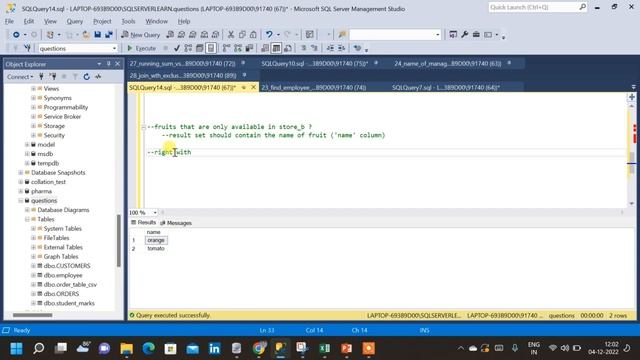
Task: Select the tempdb database
Action: click(48, 163)
